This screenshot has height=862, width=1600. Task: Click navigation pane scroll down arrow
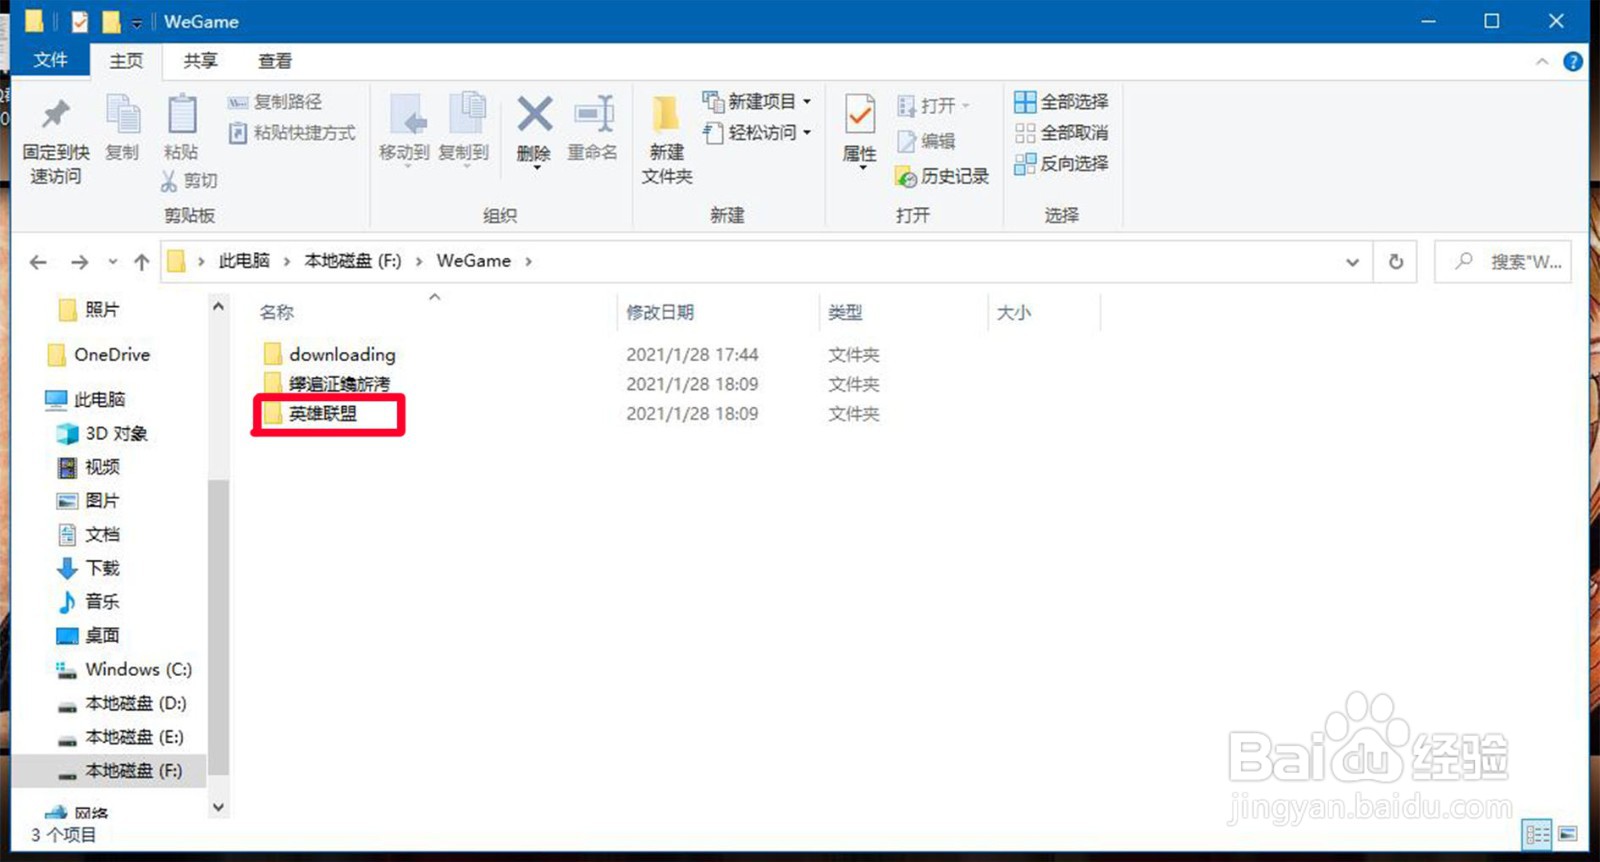[x=218, y=807]
